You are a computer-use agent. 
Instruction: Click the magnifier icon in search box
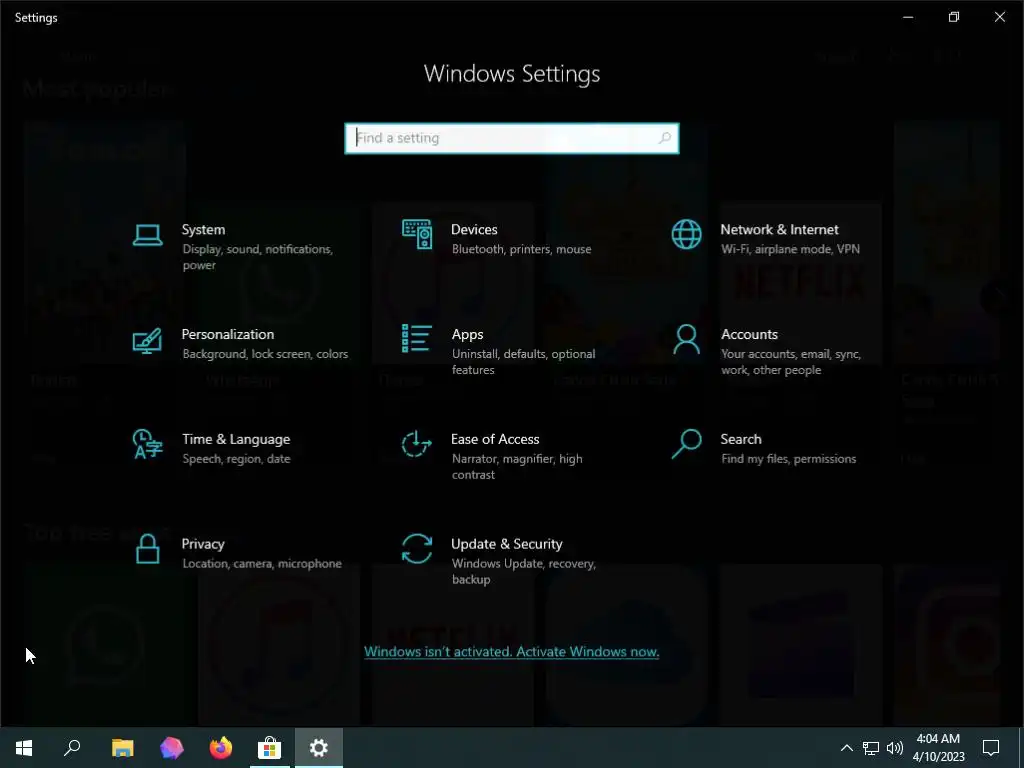(665, 138)
